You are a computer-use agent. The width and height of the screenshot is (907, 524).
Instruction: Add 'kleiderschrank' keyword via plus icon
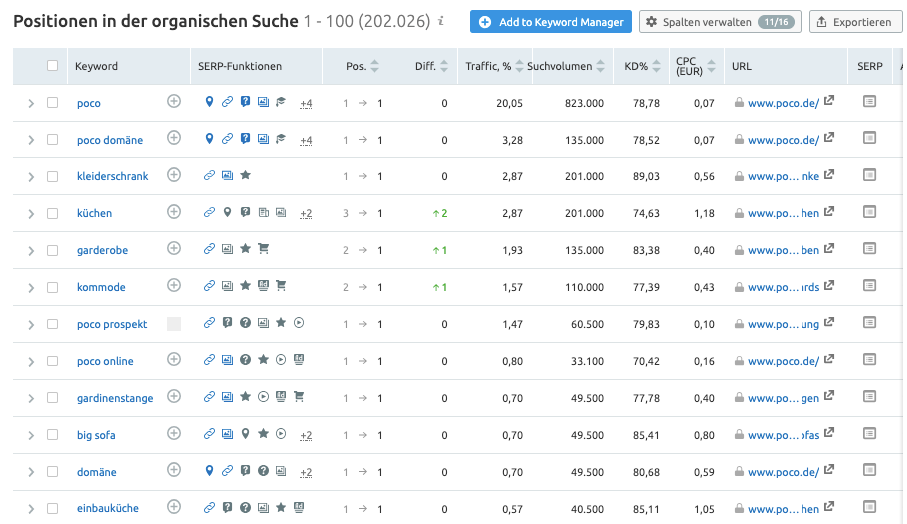[174, 175]
